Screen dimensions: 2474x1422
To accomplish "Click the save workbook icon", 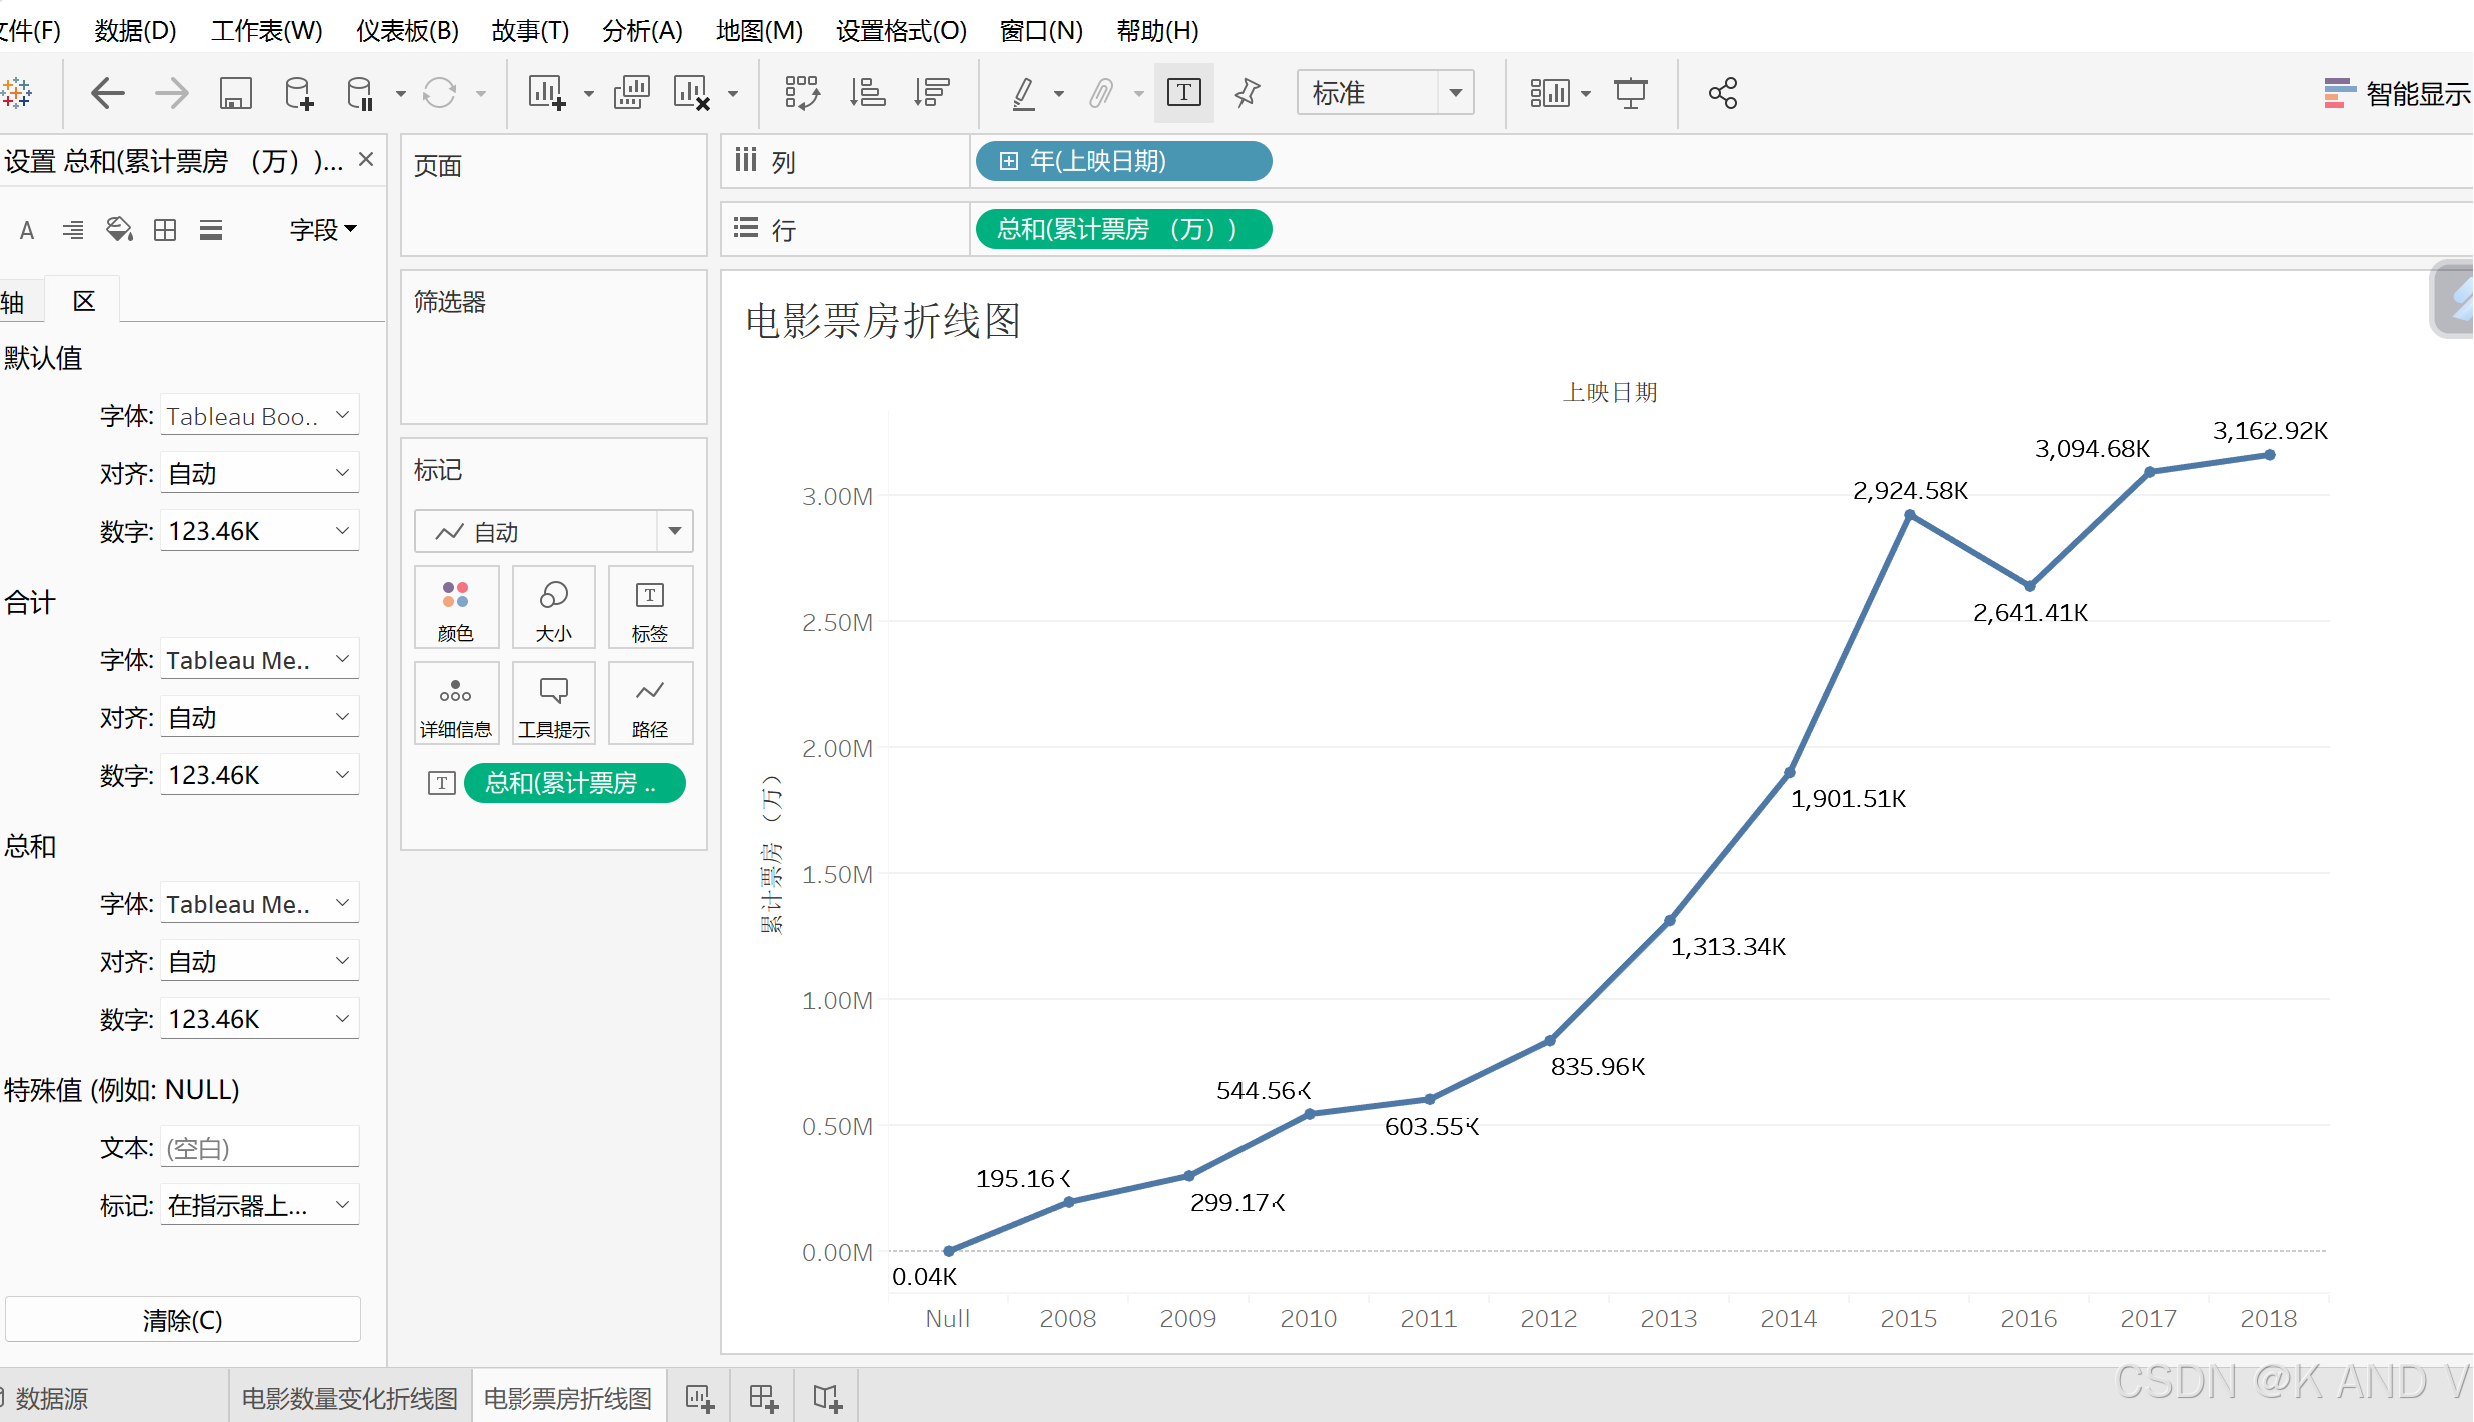I will (235, 93).
